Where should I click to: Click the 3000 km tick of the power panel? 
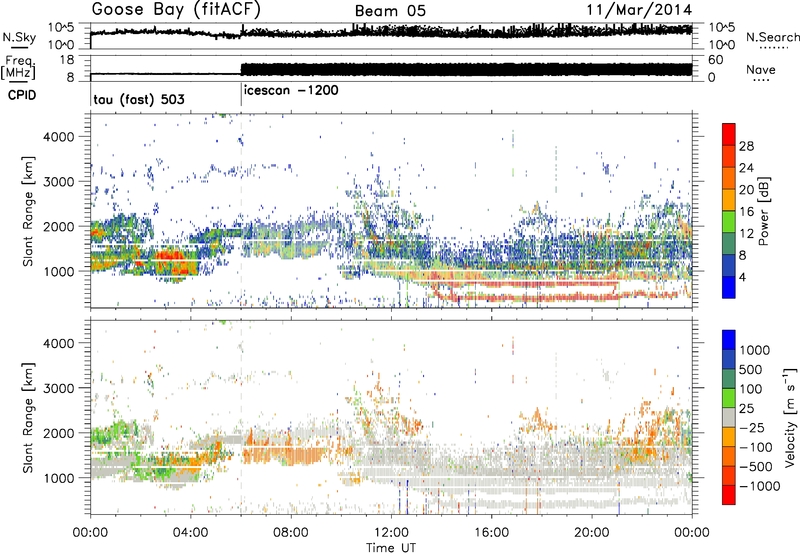[x=59, y=182]
